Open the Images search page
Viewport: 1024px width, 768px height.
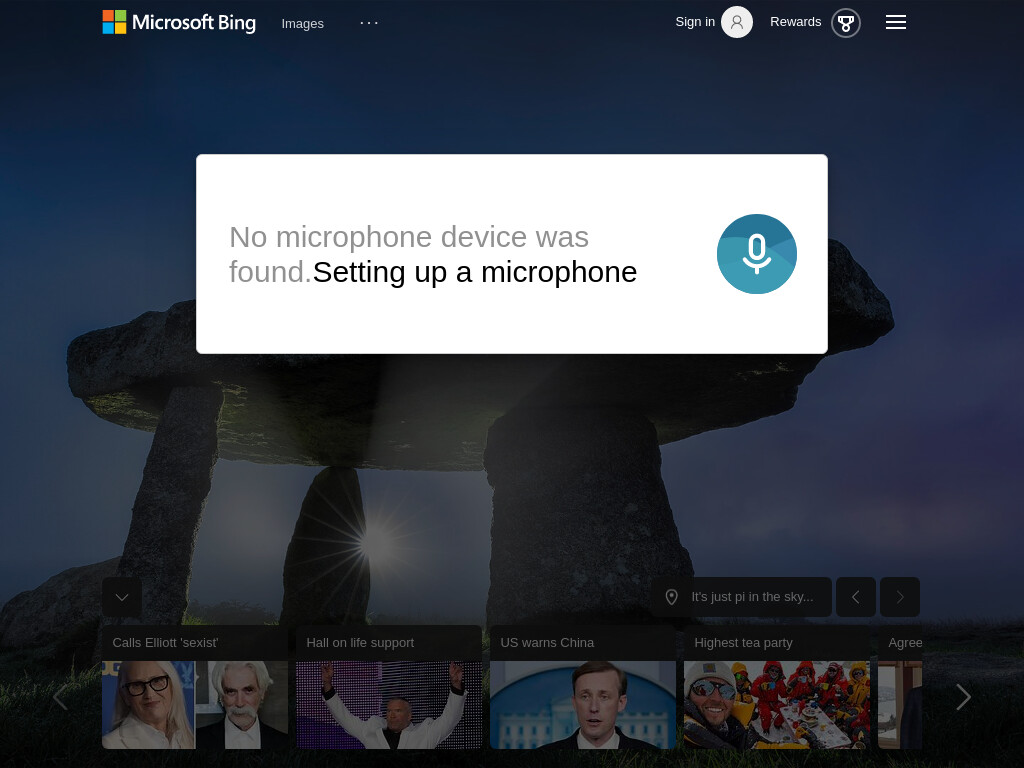302,24
